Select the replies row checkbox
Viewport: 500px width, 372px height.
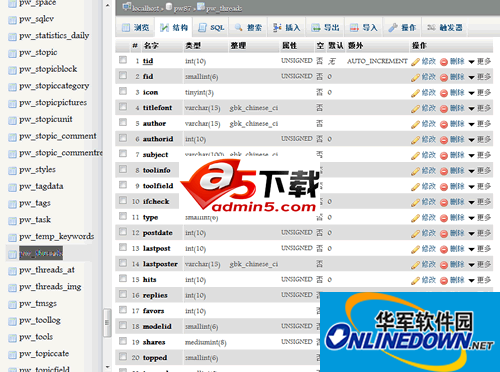click(x=123, y=294)
